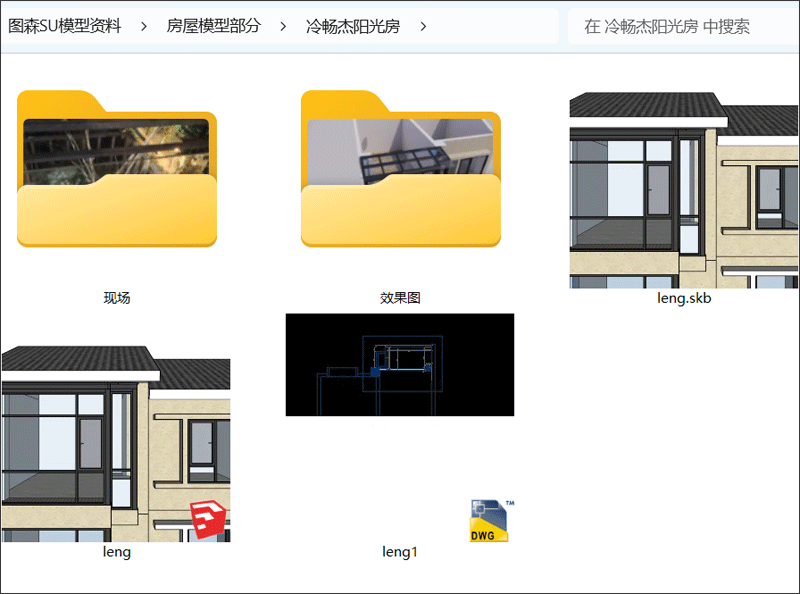The width and height of the screenshot is (800, 594).
Task: Go to 房屋模型部分 breadcrumb folder
Action: coord(213,27)
